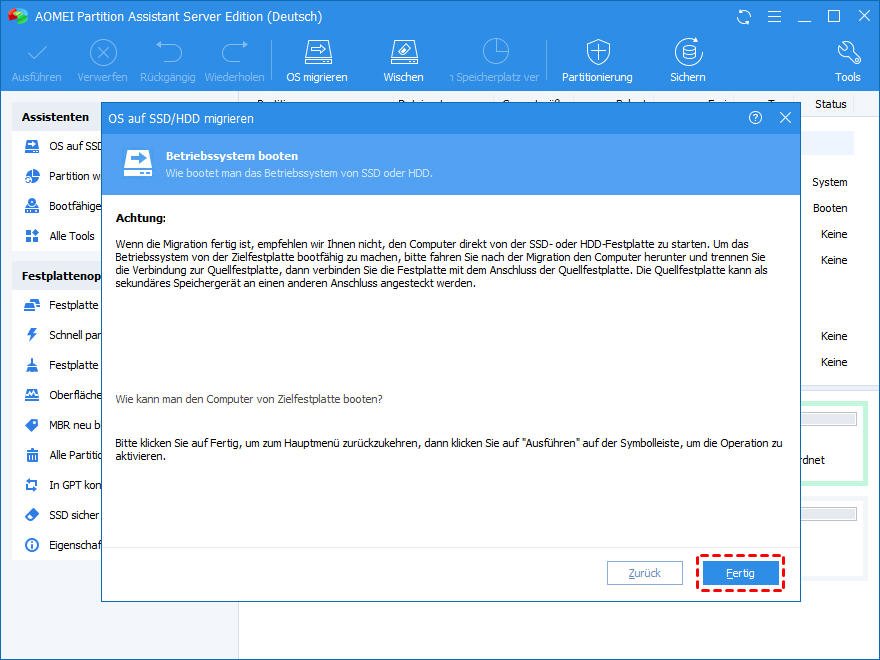
Task: Select In GPT konvertieren sidebar item
Action: [62, 485]
